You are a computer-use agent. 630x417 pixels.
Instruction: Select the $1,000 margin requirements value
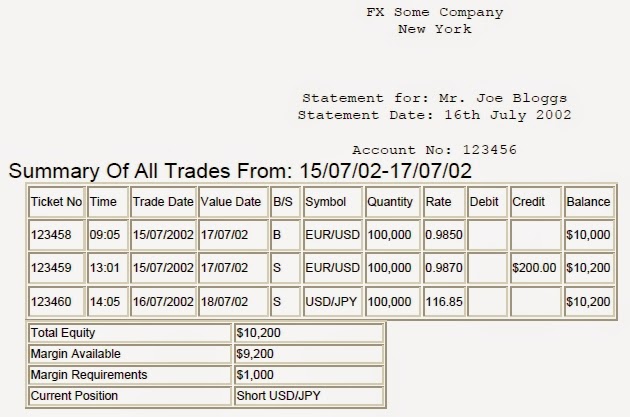[309, 375]
